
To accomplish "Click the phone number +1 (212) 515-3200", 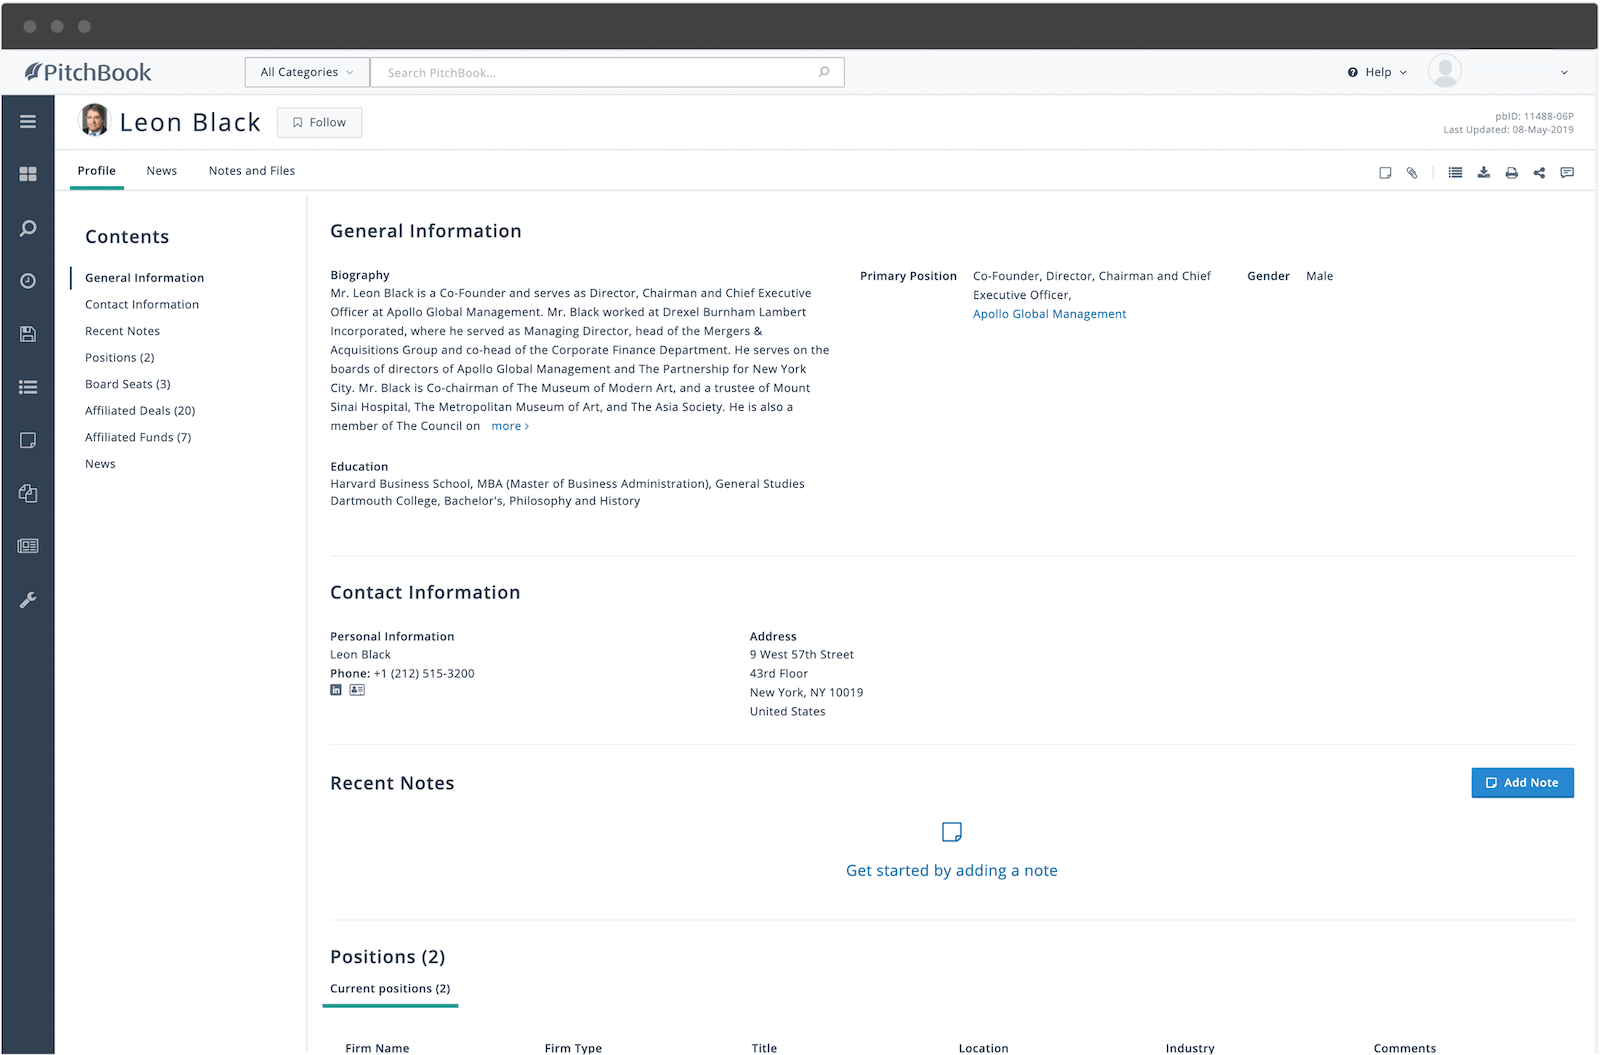I will (x=424, y=674).
